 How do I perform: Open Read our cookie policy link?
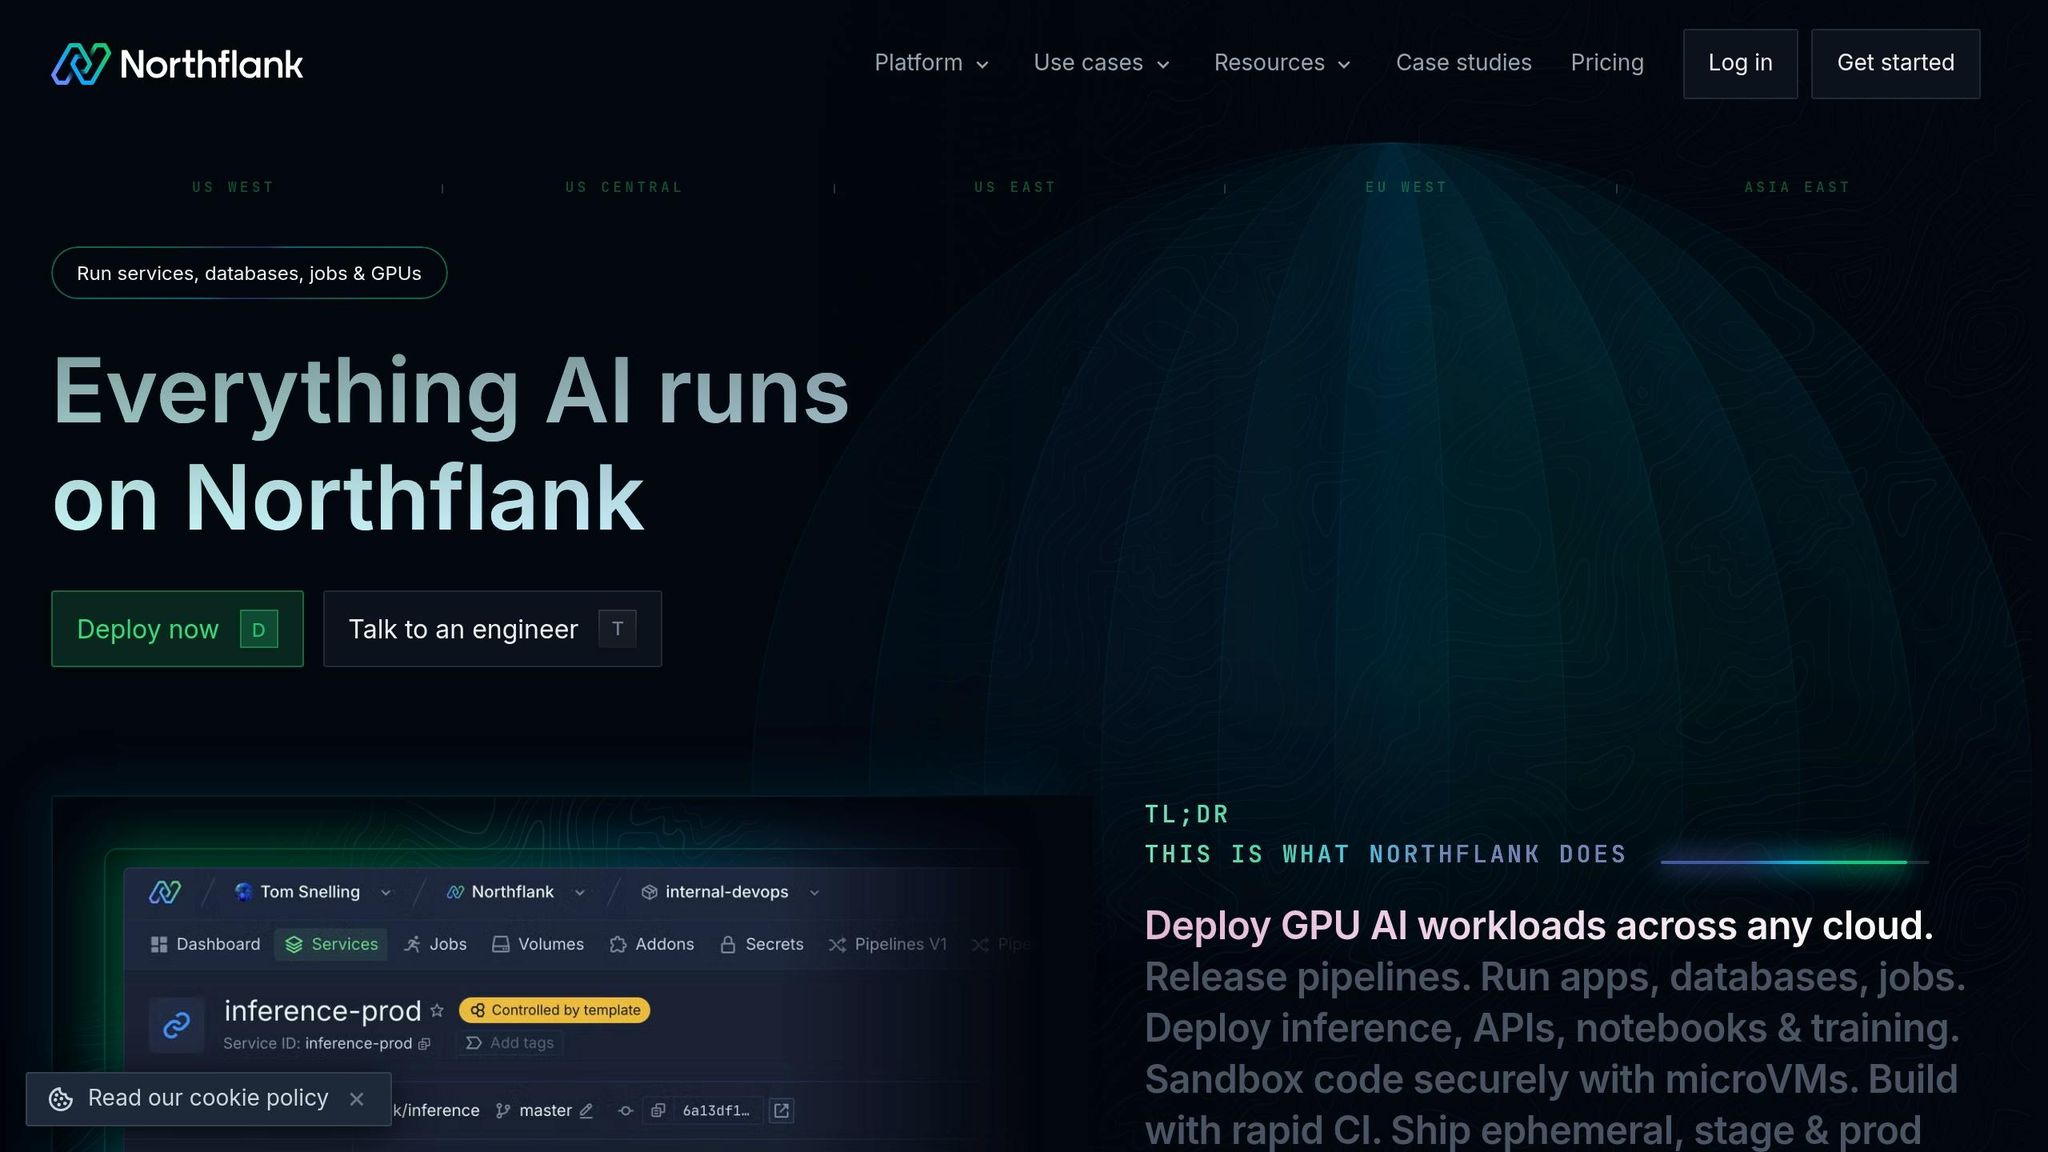pyautogui.click(x=208, y=1098)
